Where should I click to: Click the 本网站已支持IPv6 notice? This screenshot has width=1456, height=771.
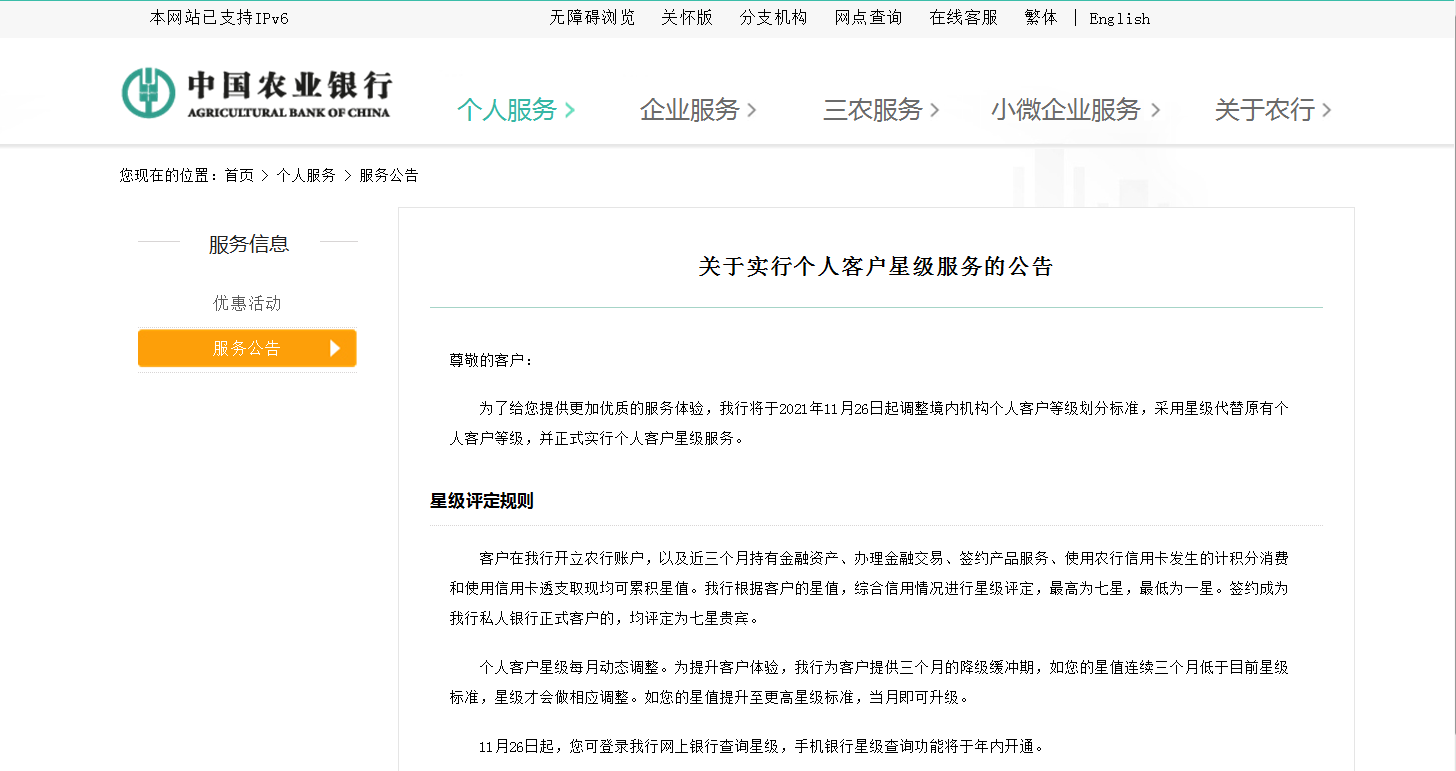pos(218,17)
